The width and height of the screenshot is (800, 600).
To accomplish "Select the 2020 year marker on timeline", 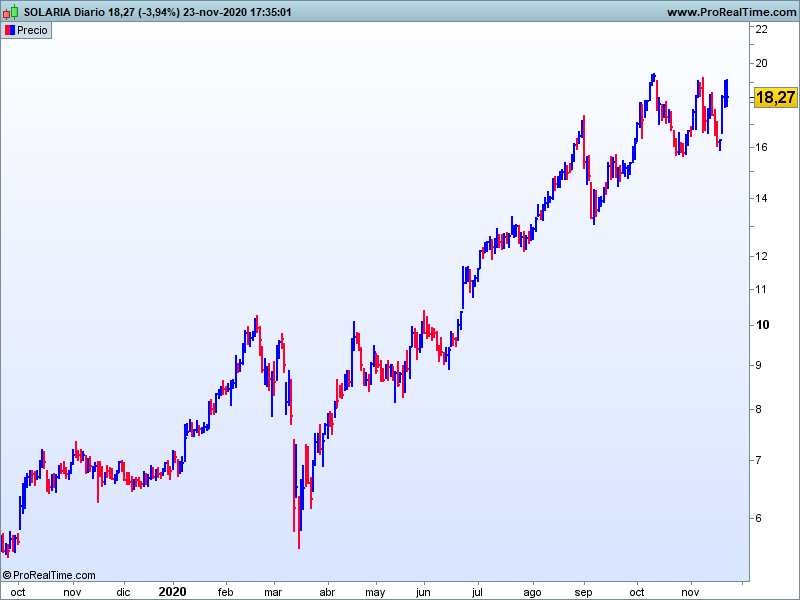I will 172,592.
